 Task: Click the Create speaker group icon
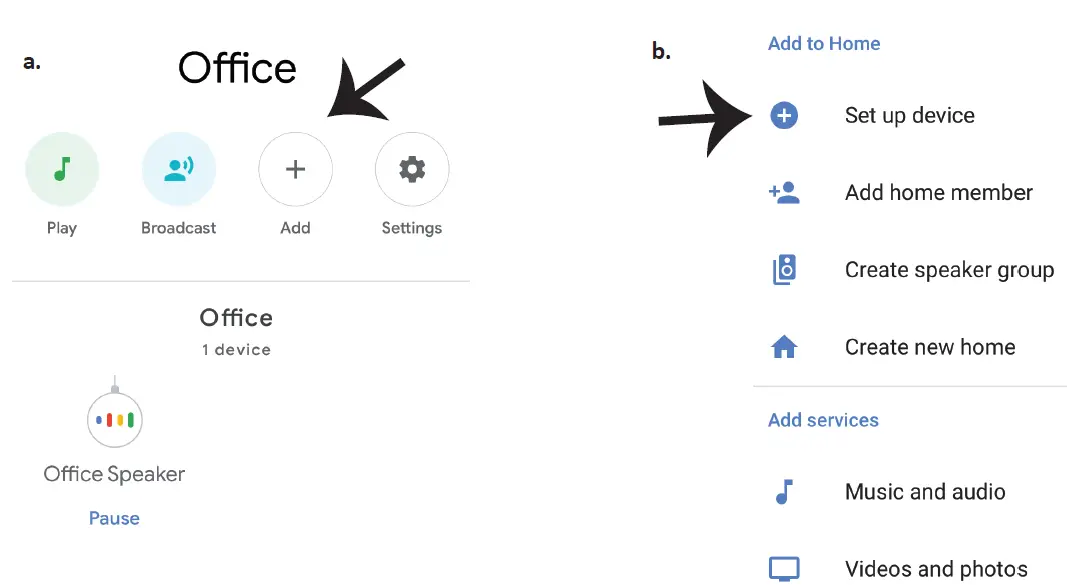coord(784,270)
